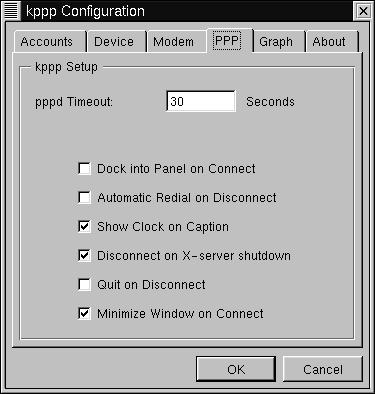Click the Cancel button
375x394 pixels.
click(323, 369)
